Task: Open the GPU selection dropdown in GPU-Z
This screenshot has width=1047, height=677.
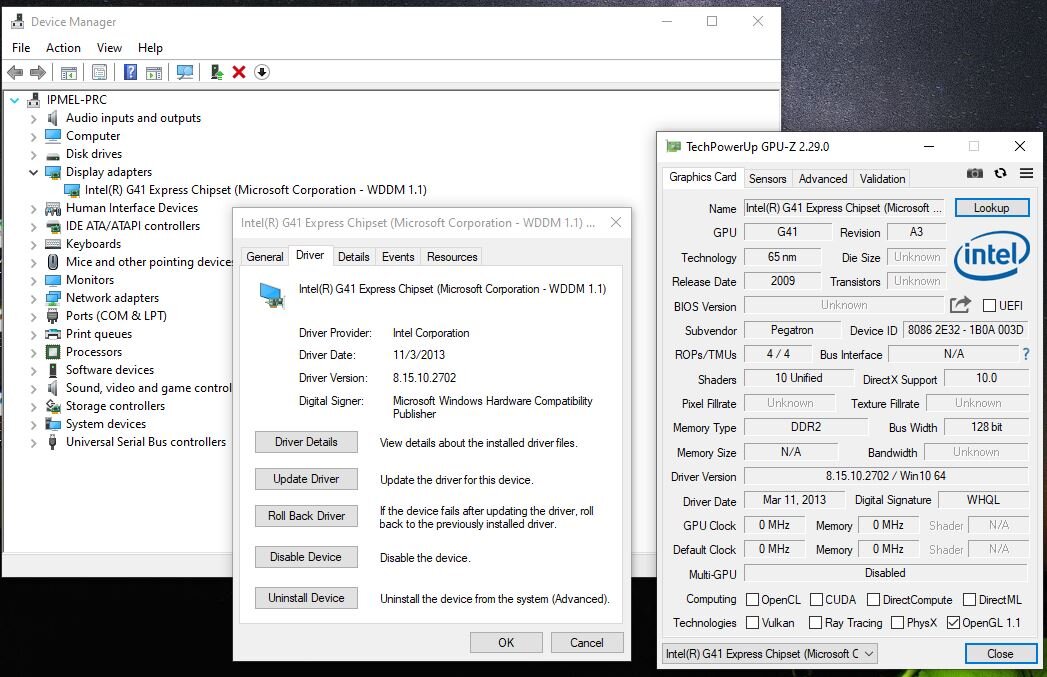Action: point(769,654)
